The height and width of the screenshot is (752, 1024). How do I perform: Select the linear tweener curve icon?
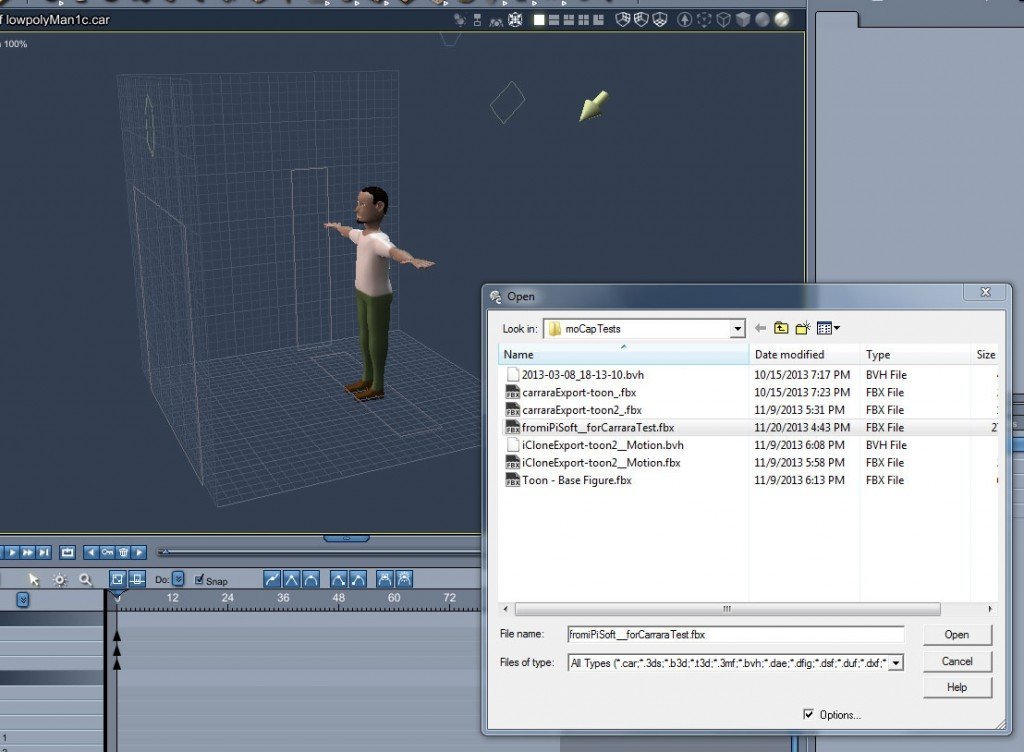(272, 579)
